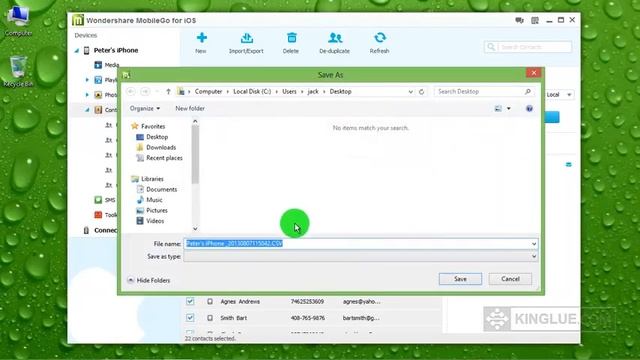Close the Save As dialog
Viewport: 640px width, 360px height.
(x=533, y=73)
